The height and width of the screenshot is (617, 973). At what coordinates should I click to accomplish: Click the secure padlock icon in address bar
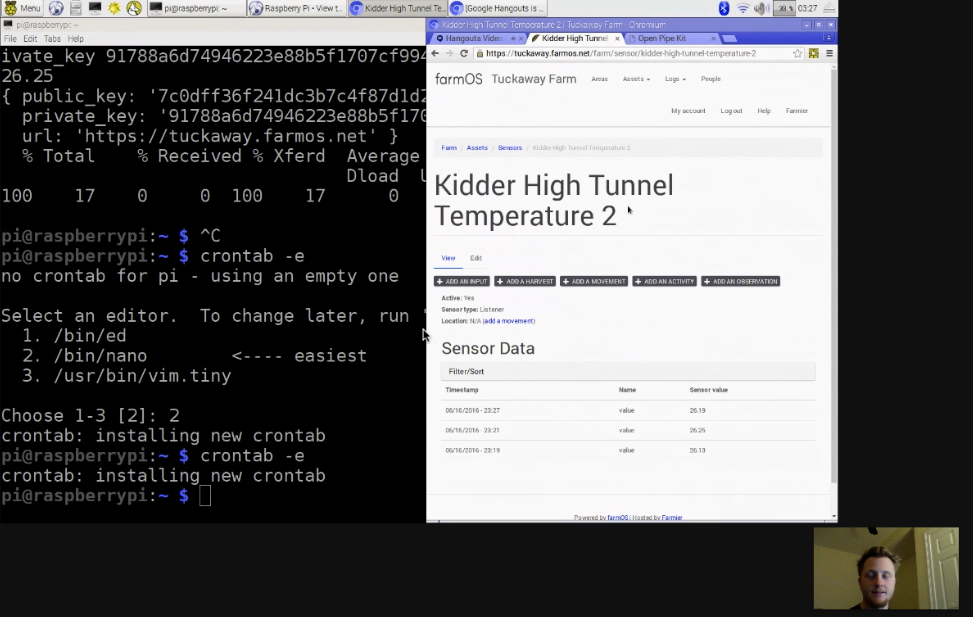[480, 53]
